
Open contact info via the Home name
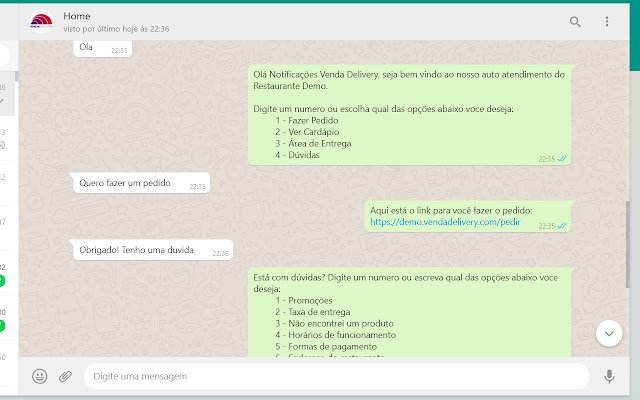click(x=77, y=16)
